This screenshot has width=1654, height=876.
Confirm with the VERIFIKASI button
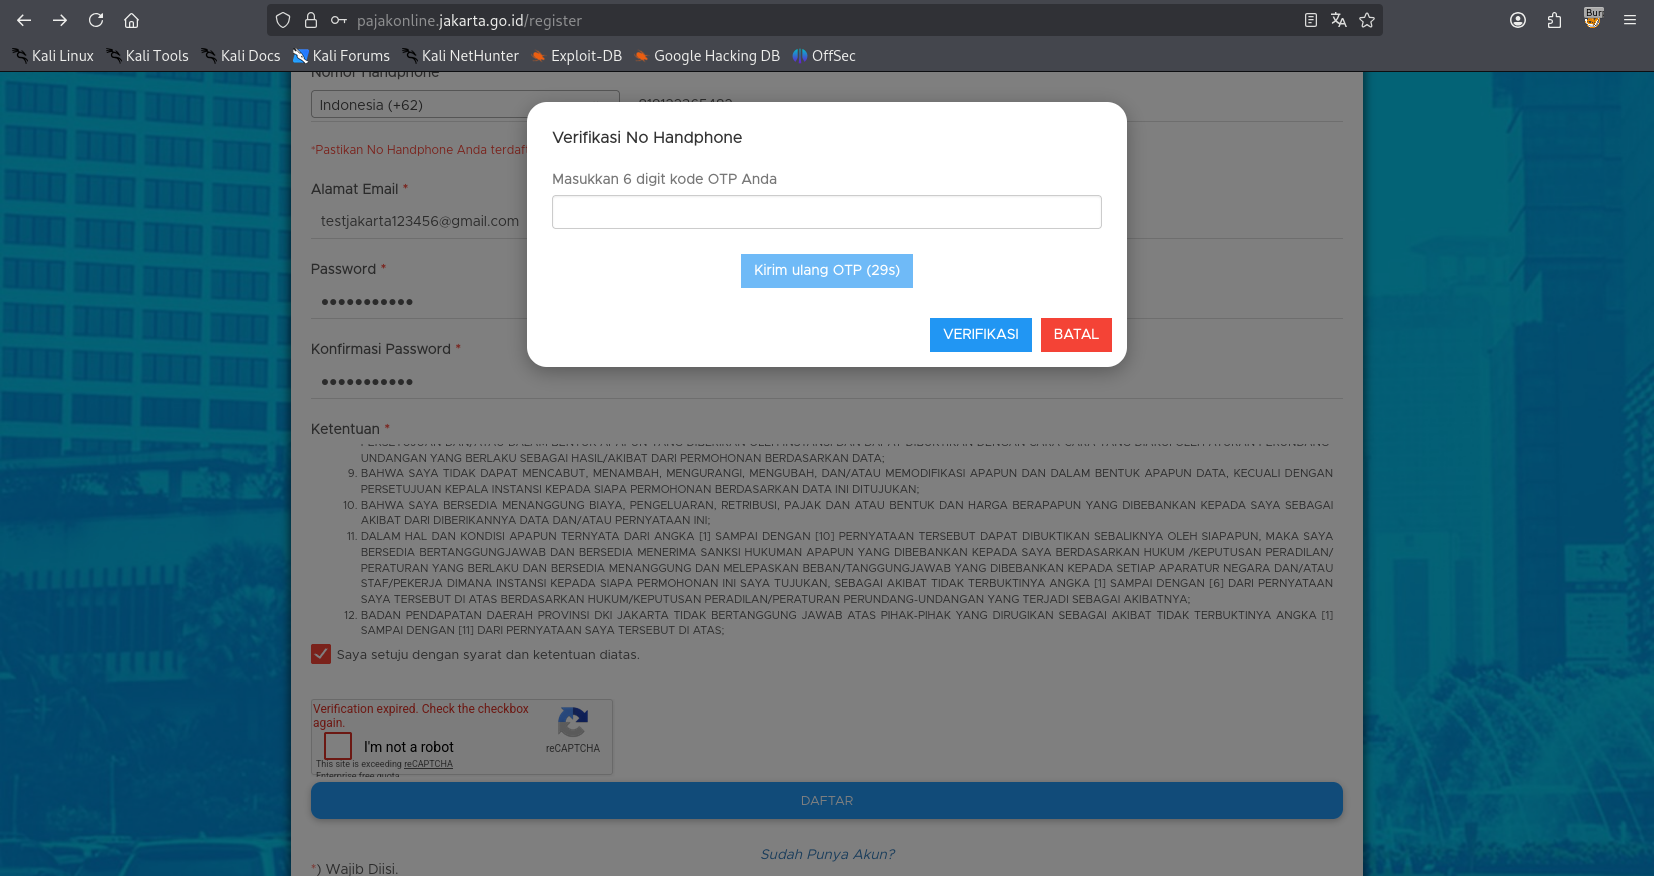(981, 335)
